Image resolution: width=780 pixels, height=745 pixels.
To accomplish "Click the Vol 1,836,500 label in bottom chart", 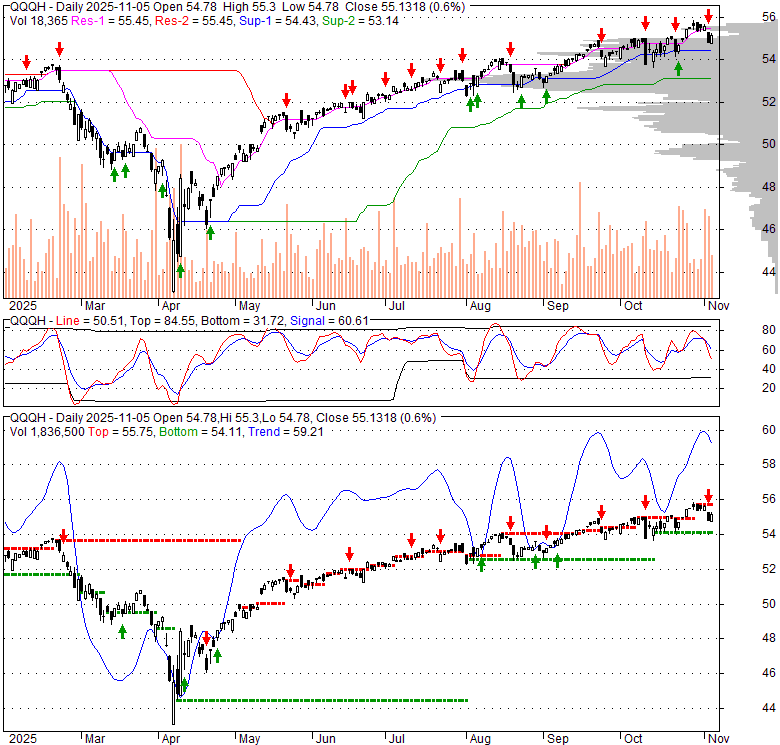I will [46, 431].
